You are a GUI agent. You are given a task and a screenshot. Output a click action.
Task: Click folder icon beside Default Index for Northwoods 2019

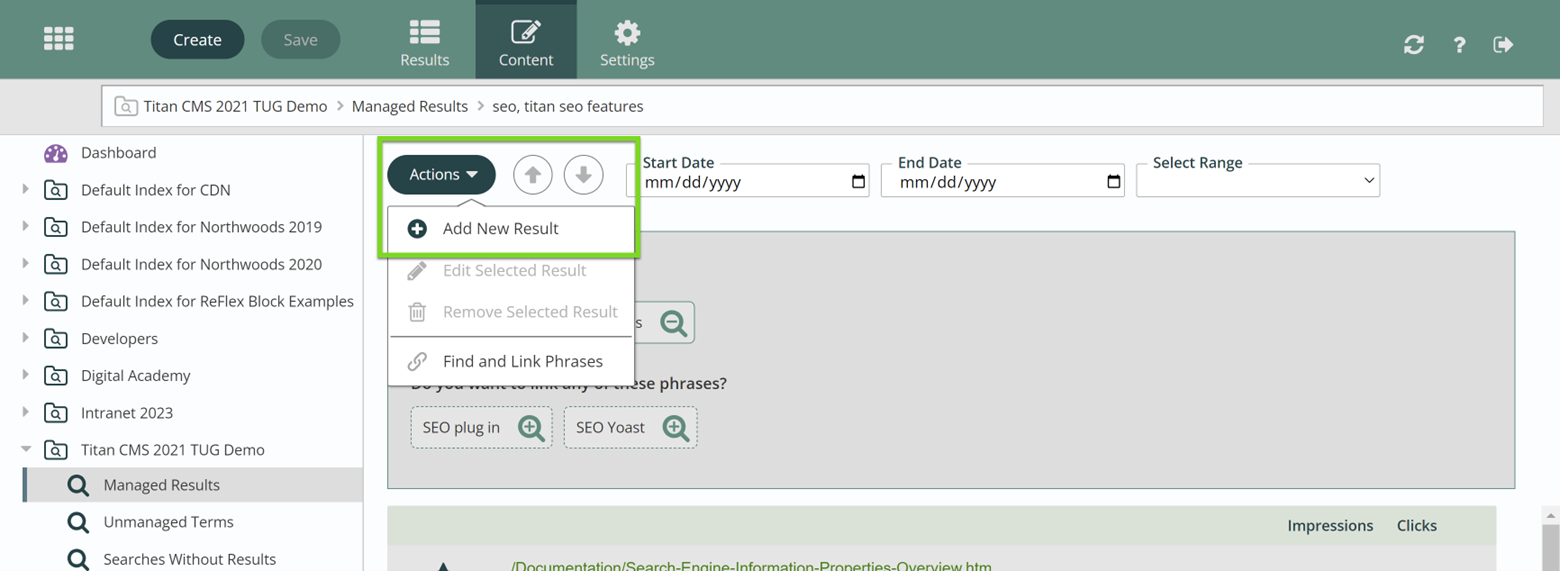click(56, 227)
